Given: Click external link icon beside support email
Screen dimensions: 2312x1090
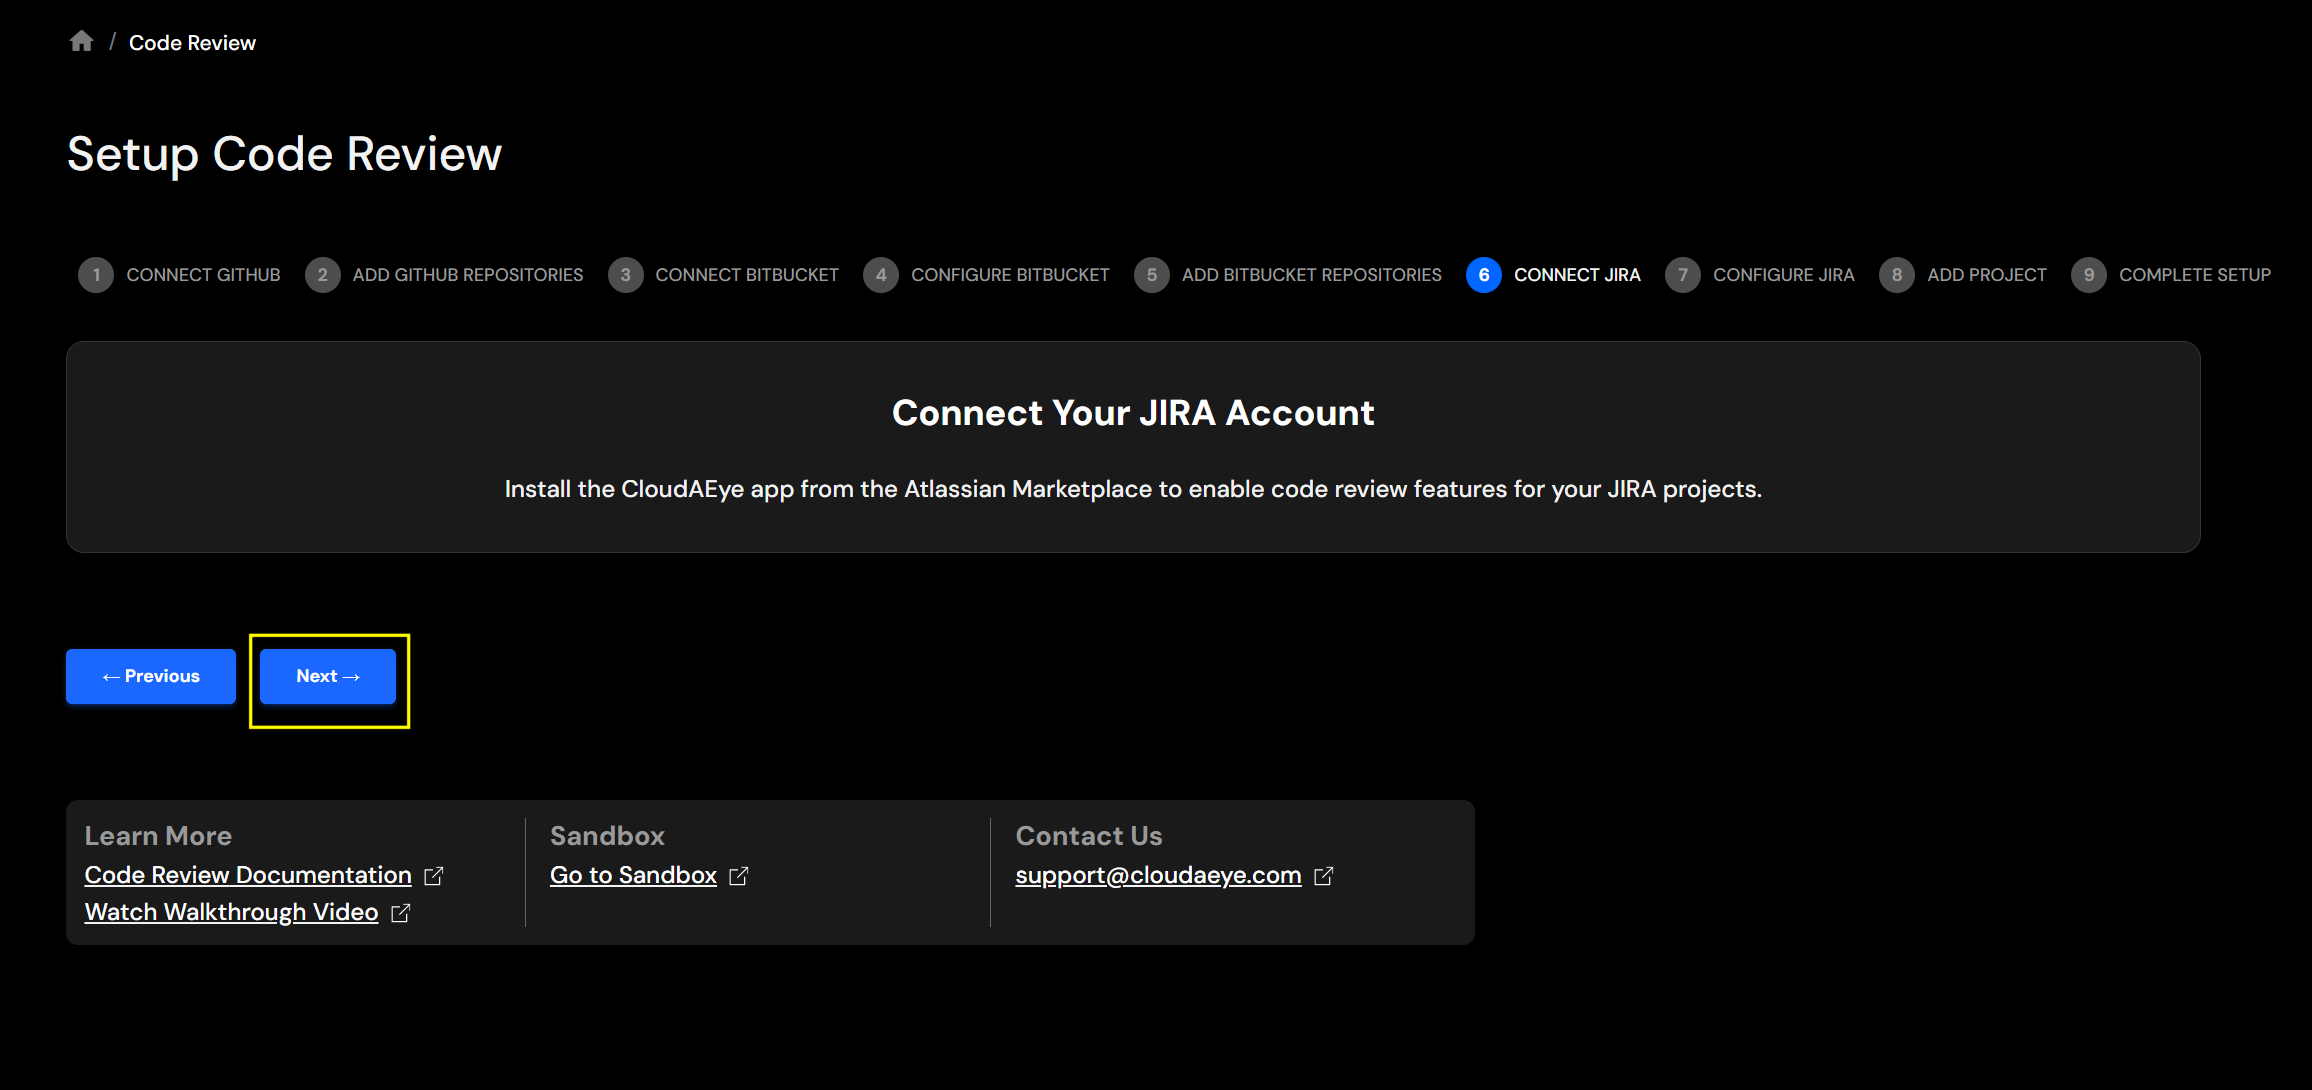Looking at the screenshot, I should pos(1323,876).
